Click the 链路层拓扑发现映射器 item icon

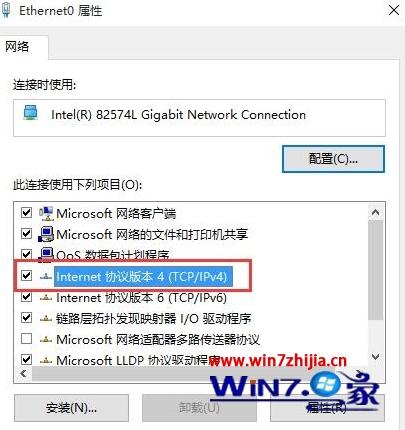click(x=46, y=319)
